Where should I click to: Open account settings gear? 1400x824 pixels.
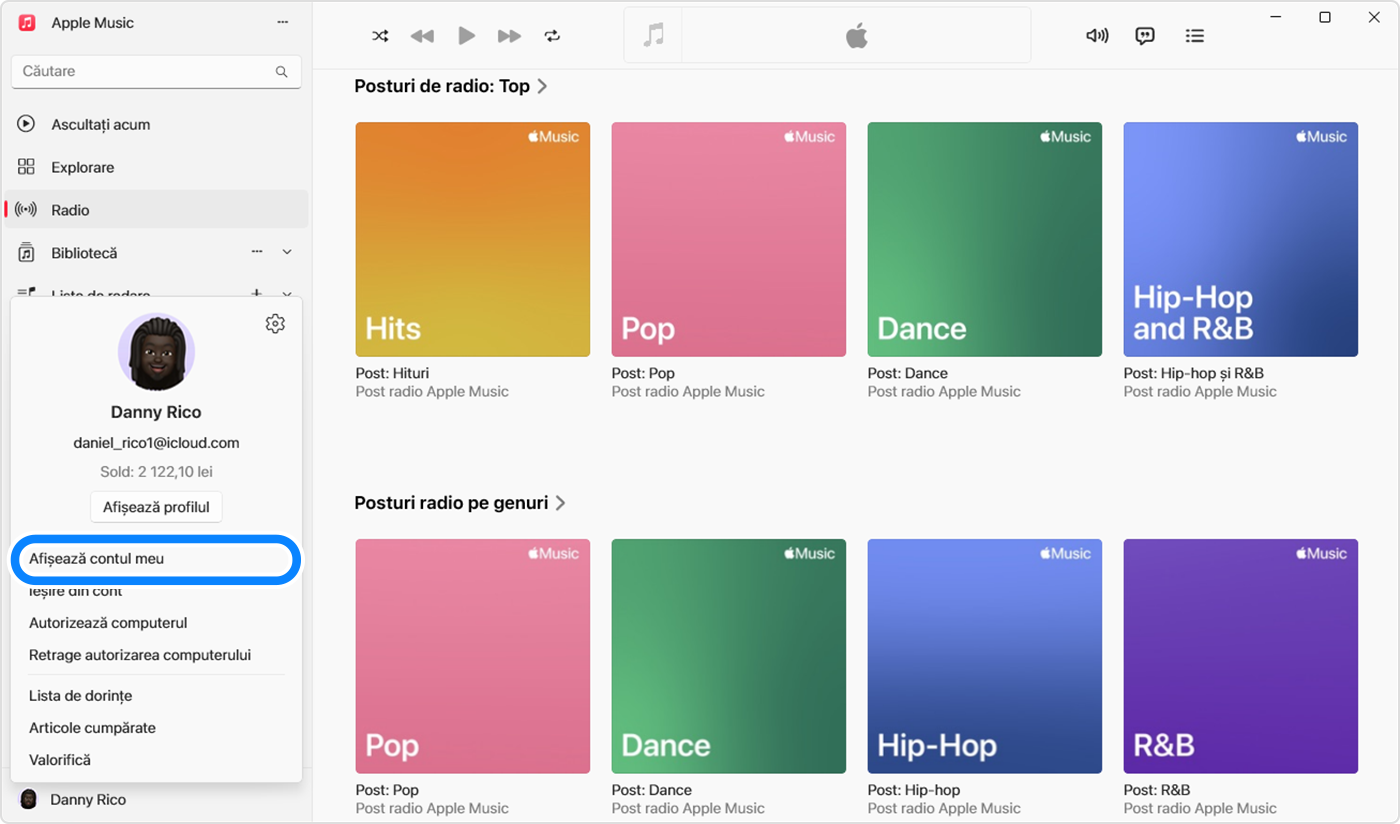275,324
